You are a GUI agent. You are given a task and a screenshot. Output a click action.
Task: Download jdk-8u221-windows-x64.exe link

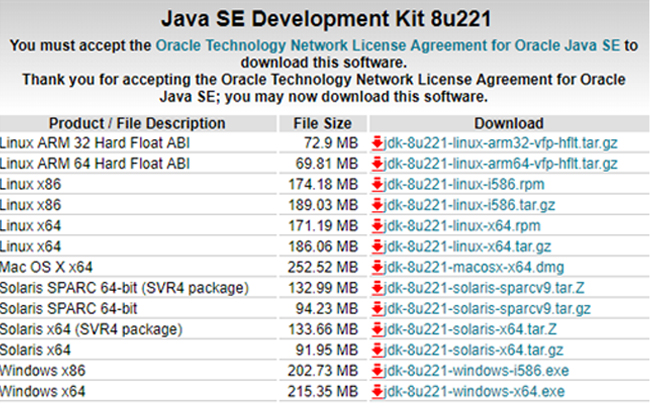(475, 391)
